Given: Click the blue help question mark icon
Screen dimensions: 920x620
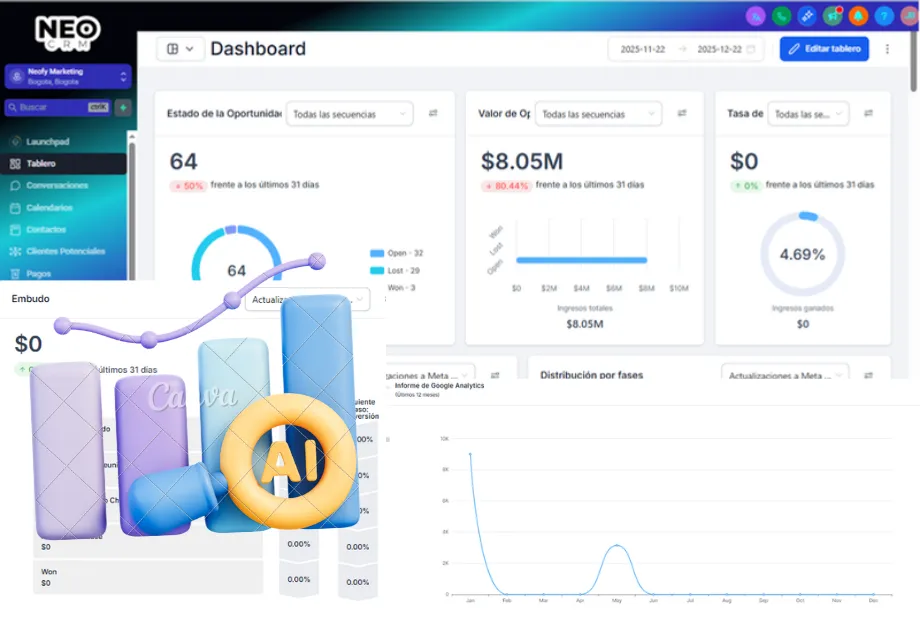Looking at the screenshot, I should pyautogui.click(x=884, y=16).
